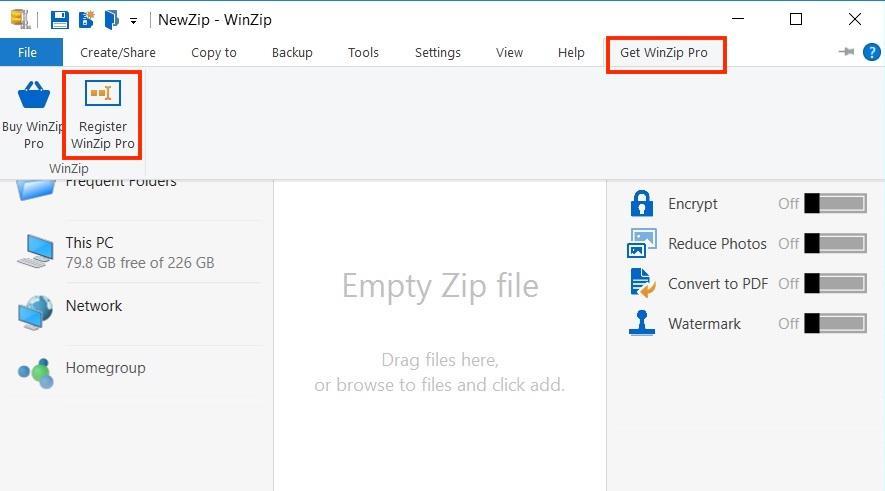Screen dimensions: 885x491
Task: Click the Encrypt label text
Action: pos(693,204)
